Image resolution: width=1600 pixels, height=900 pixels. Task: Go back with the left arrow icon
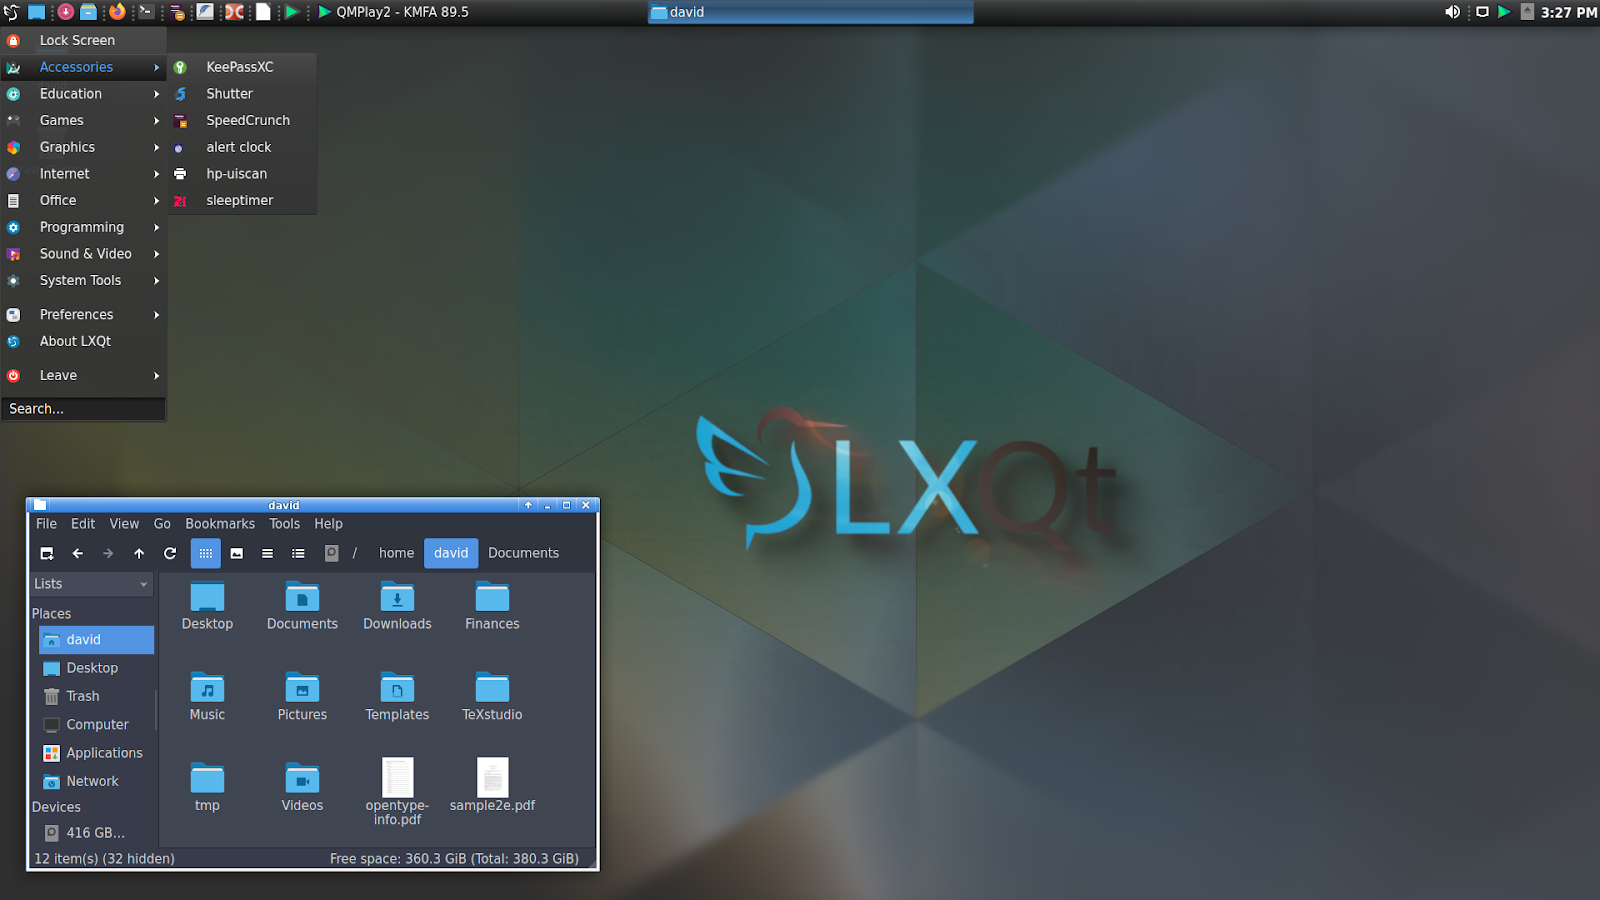[x=78, y=553]
